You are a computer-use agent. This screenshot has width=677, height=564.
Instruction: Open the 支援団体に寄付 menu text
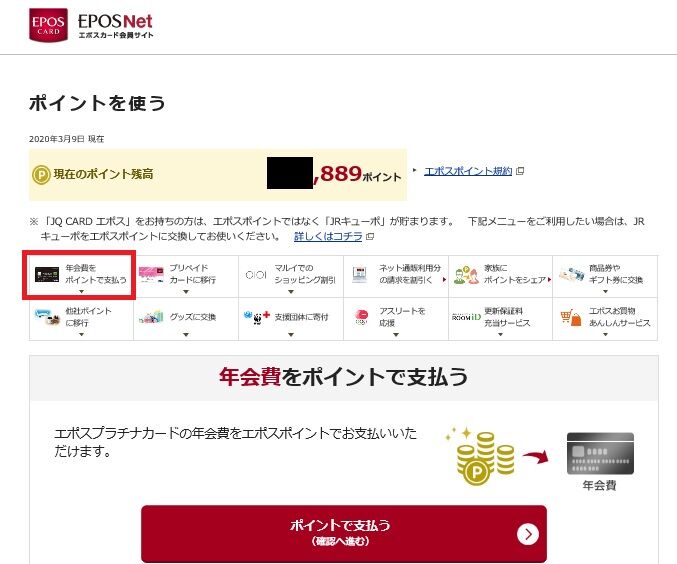pos(301,317)
